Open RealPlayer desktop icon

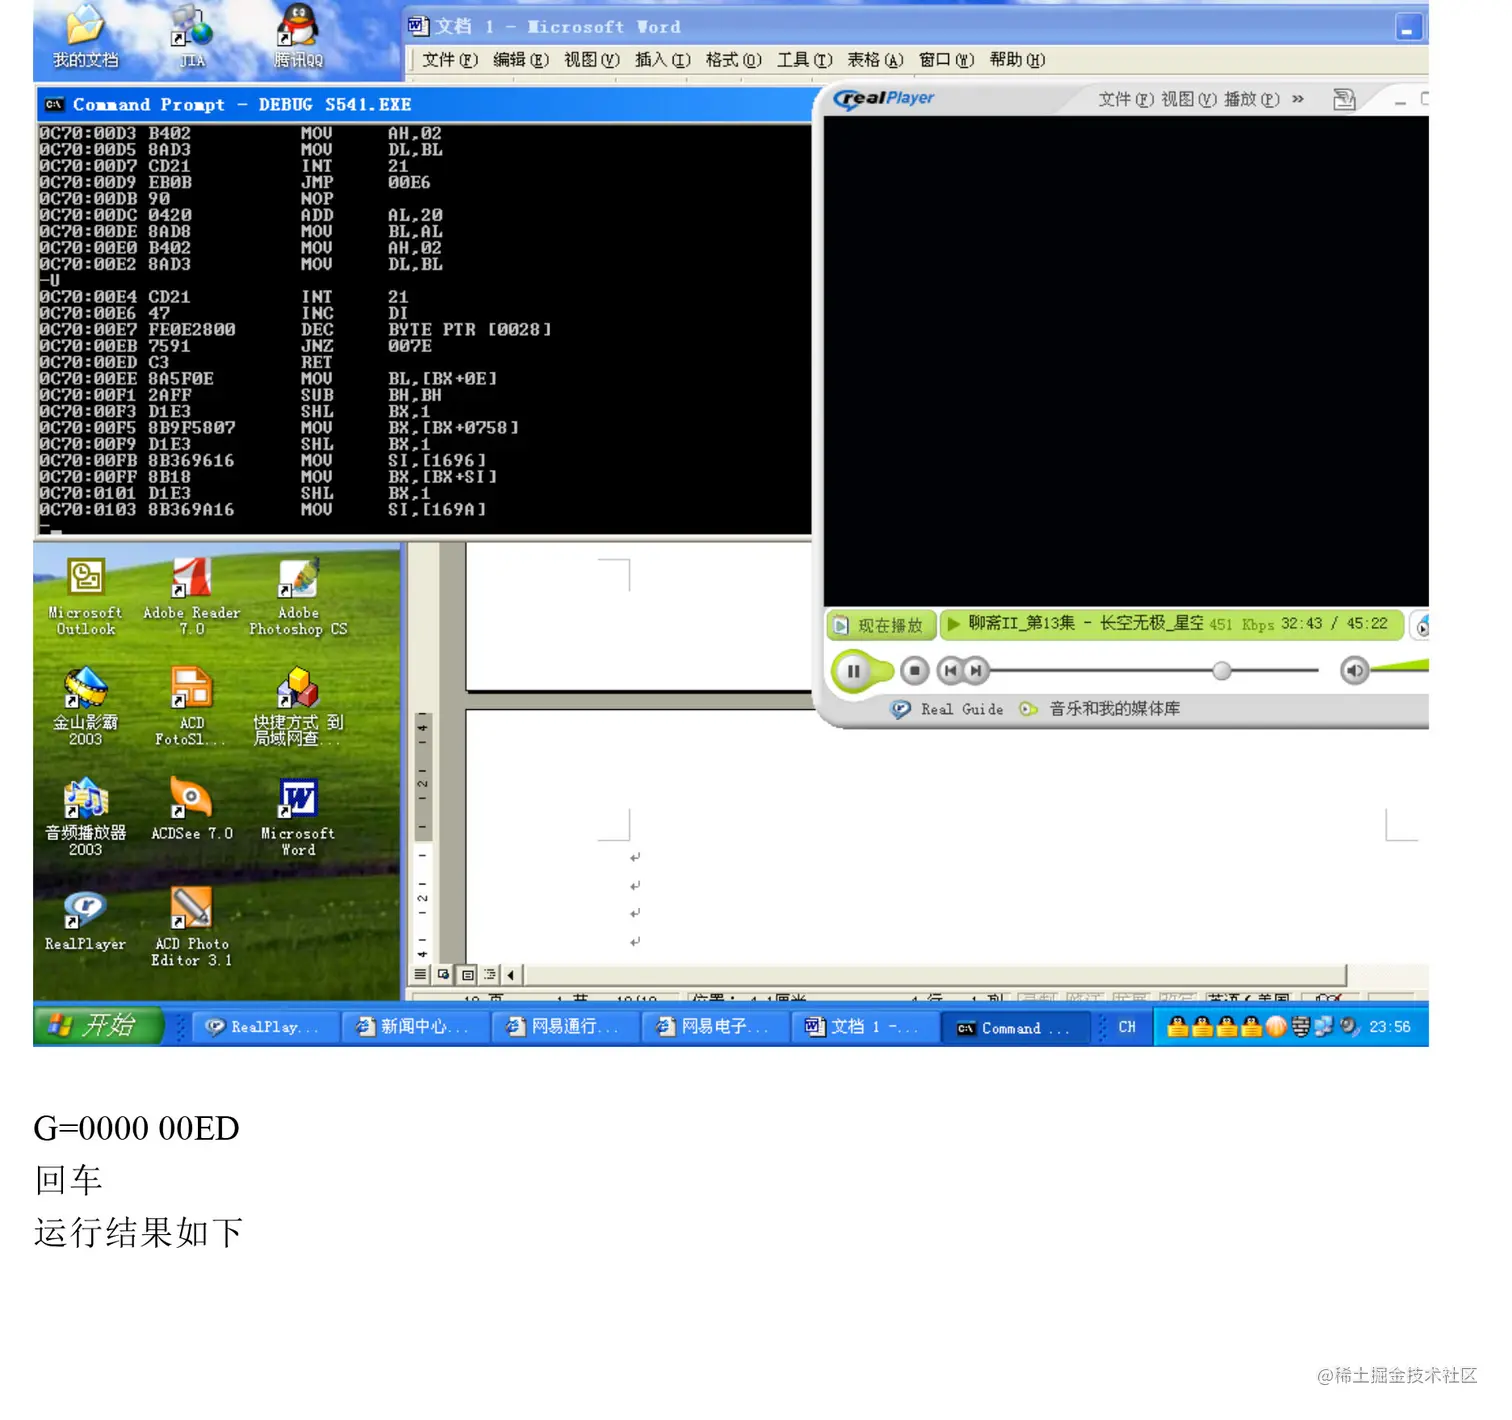tap(85, 920)
